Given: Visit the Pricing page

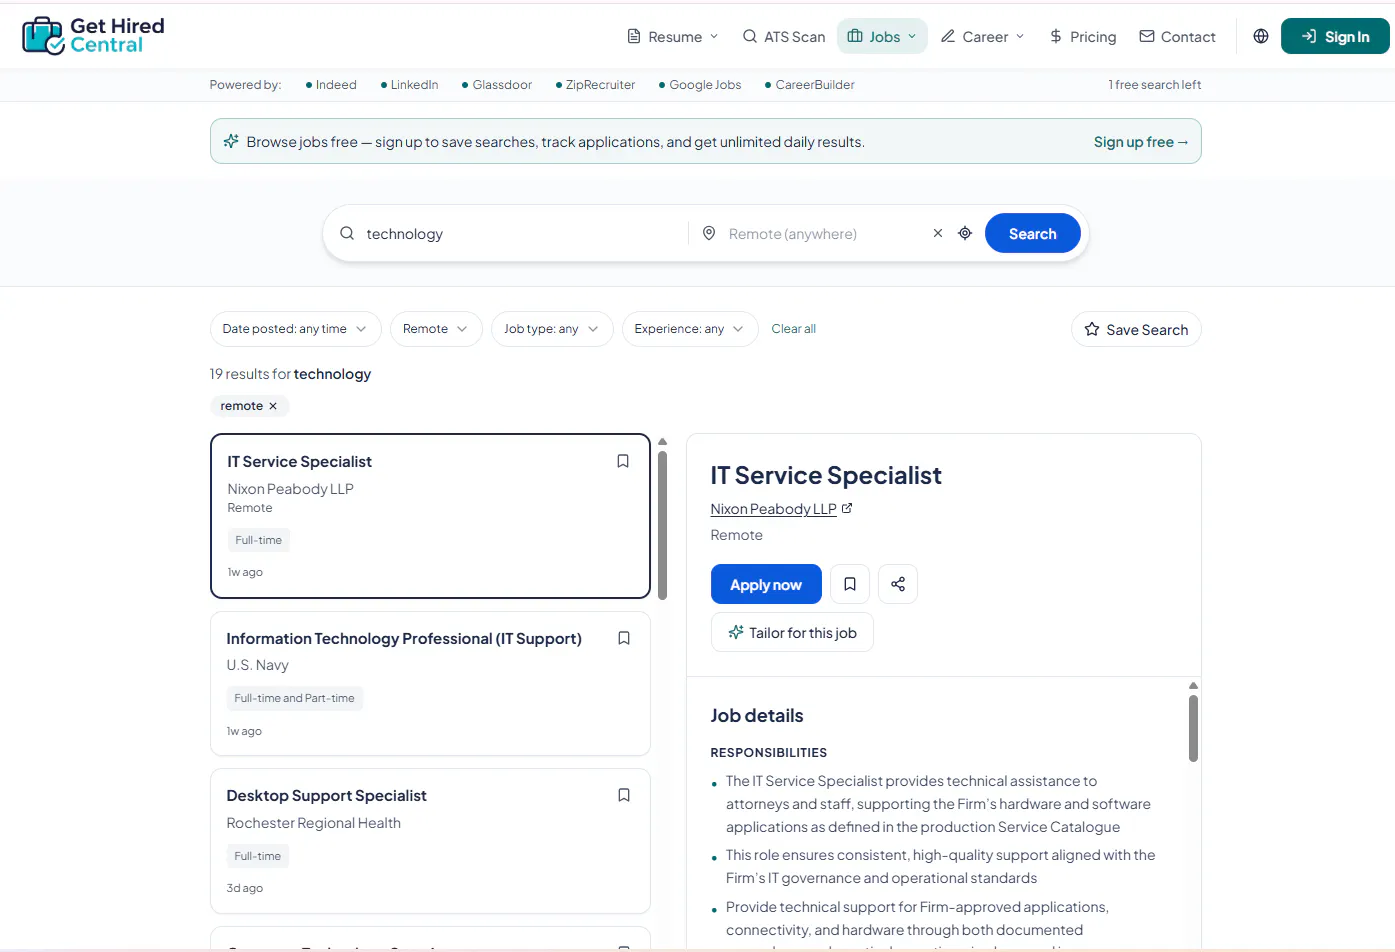Looking at the screenshot, I should point(1083,36).
